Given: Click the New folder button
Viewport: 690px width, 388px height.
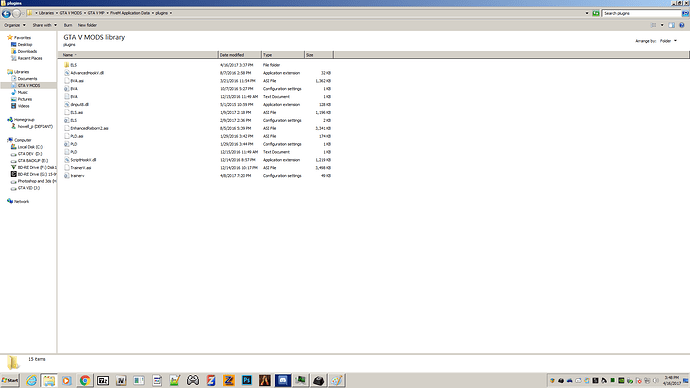Looking at the screenshot, I should pos(87,25).
